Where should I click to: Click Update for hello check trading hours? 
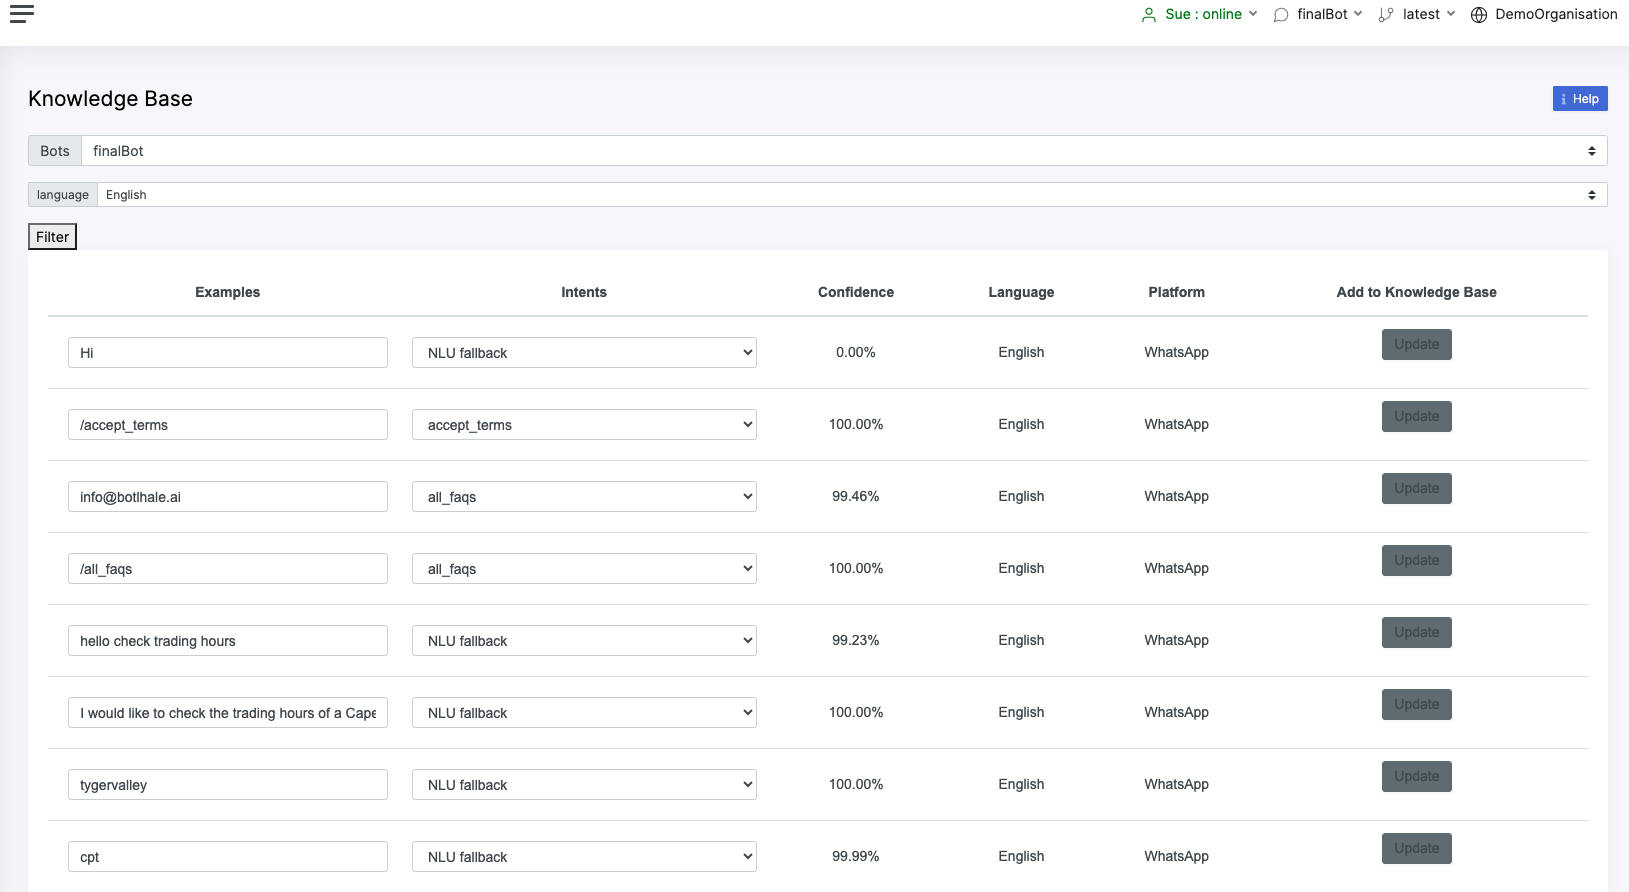click(1416, 632)
